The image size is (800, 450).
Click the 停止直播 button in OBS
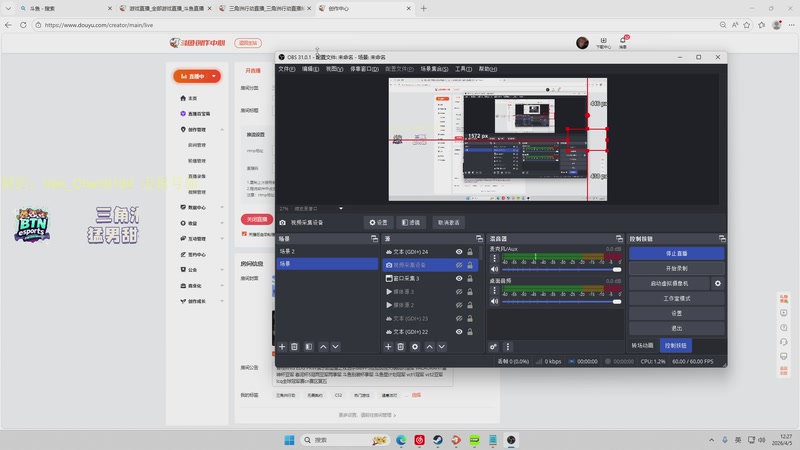(677, 253)
